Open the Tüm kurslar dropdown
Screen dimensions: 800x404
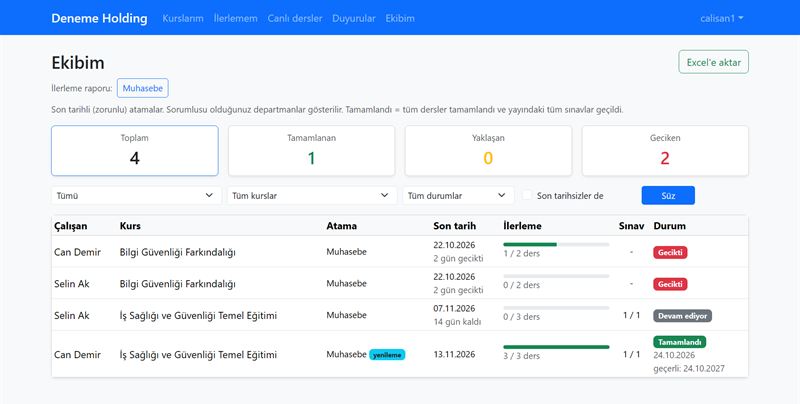[312, 195]
